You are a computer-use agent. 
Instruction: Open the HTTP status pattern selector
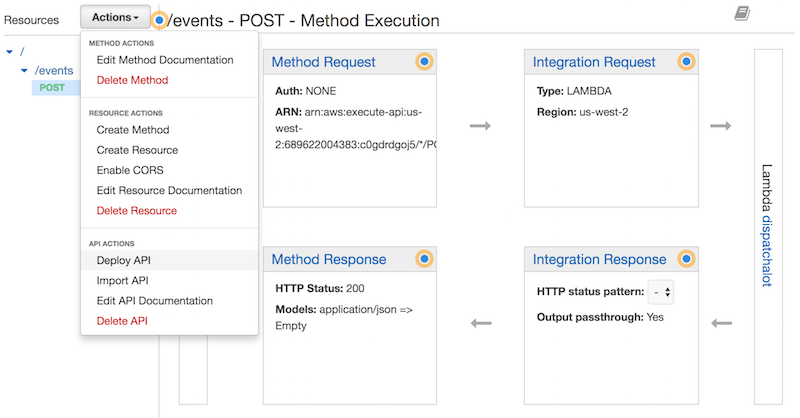coord(660,293)
